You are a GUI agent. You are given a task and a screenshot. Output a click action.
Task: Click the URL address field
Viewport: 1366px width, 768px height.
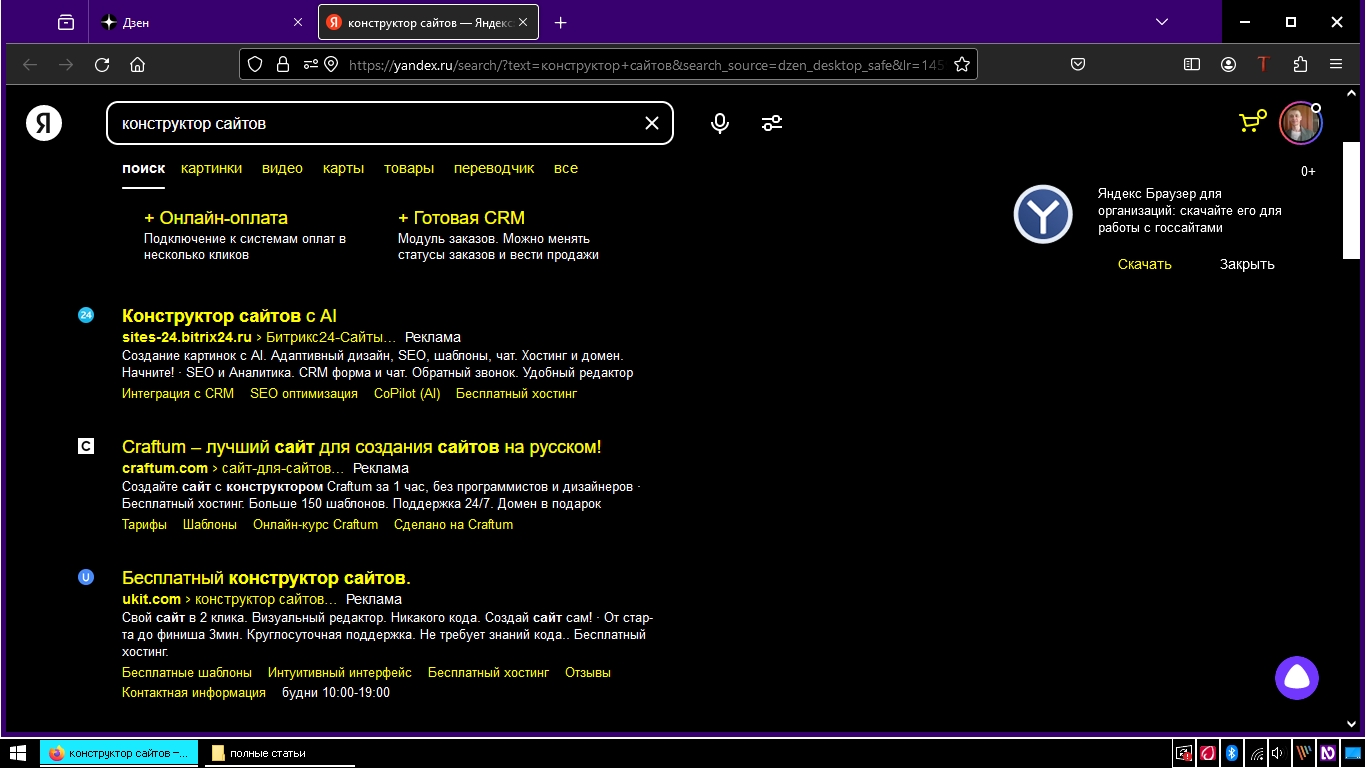[645, 64]
